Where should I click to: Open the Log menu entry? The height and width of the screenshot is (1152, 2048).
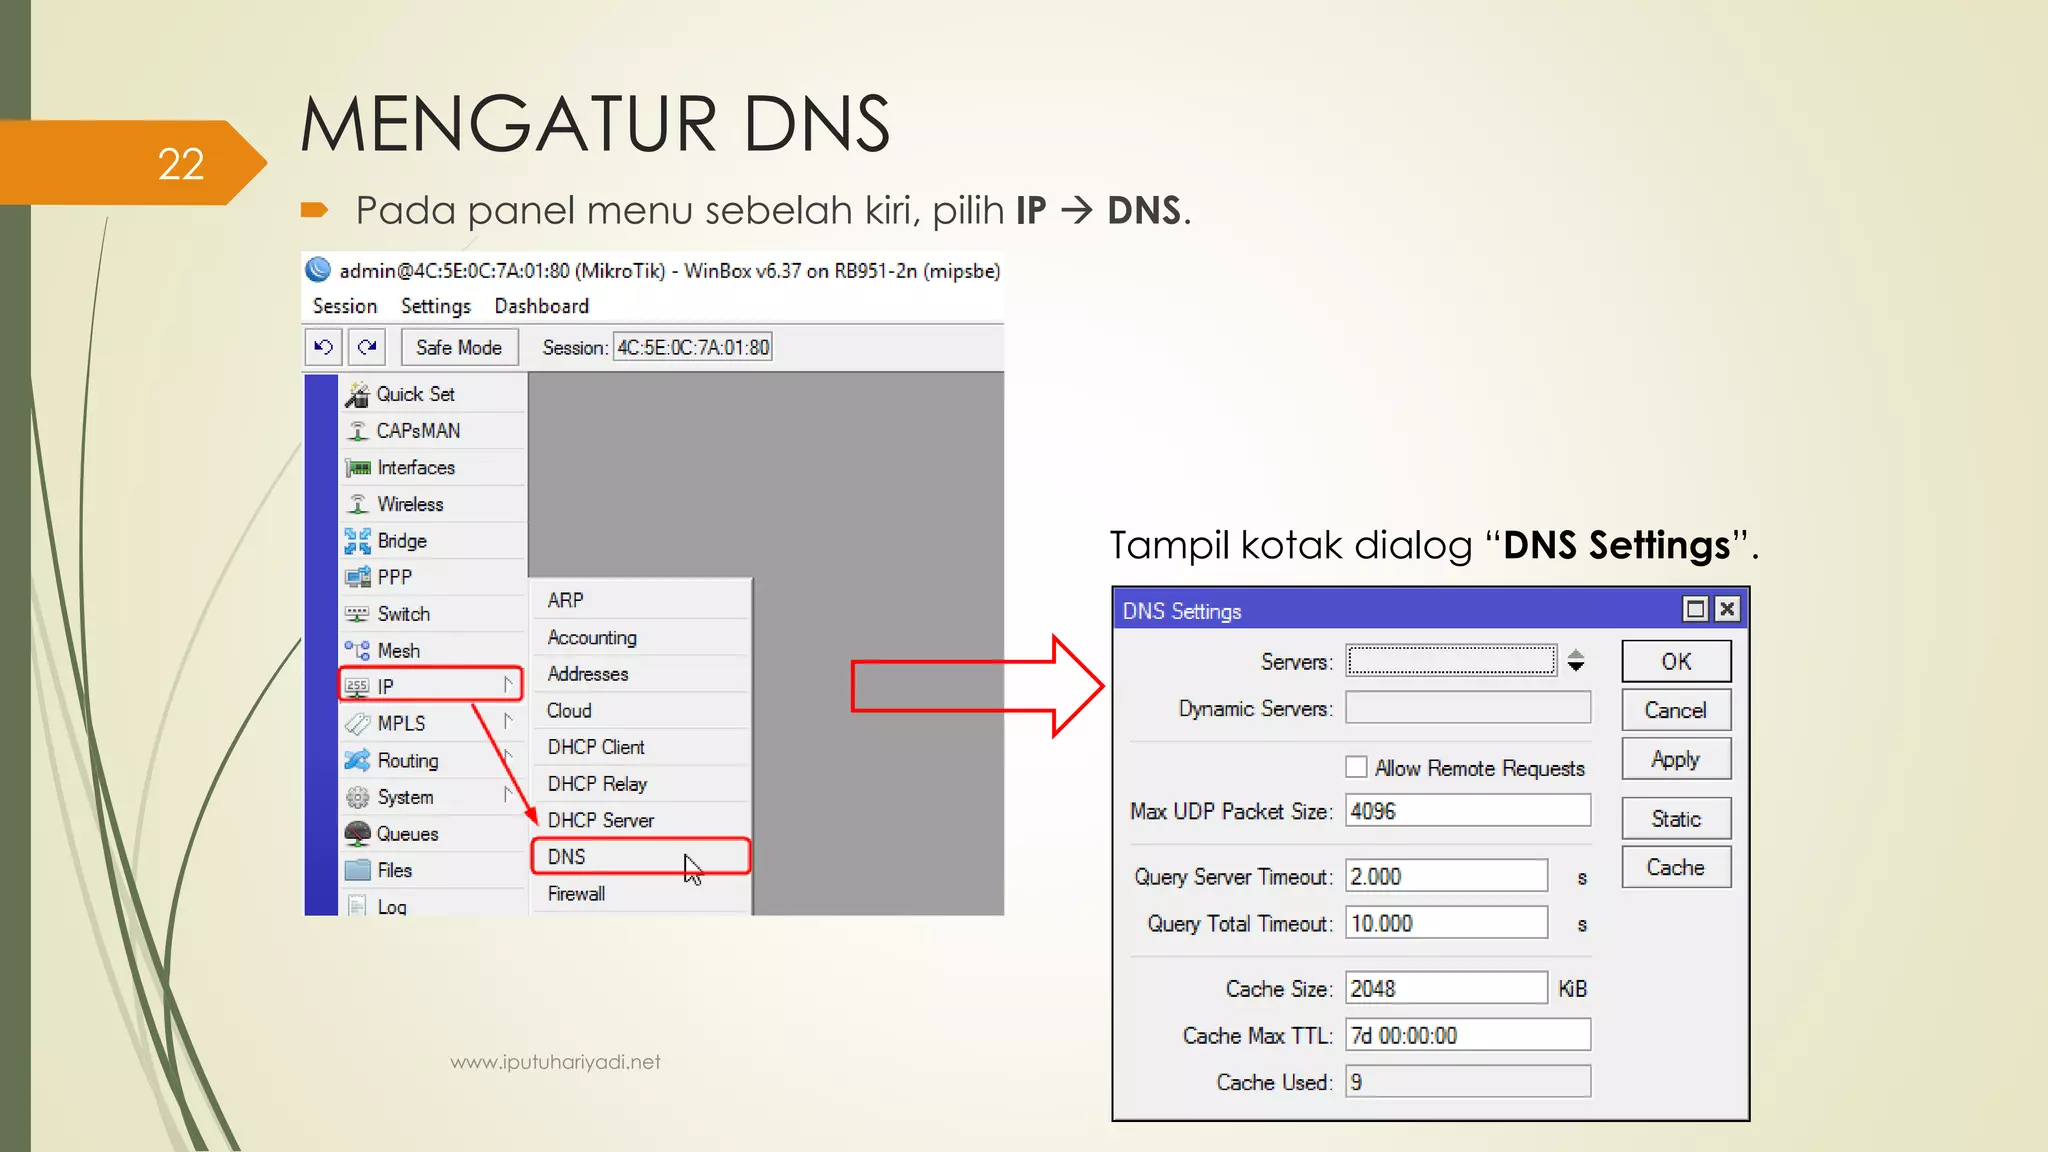click(x=433, y=905)
